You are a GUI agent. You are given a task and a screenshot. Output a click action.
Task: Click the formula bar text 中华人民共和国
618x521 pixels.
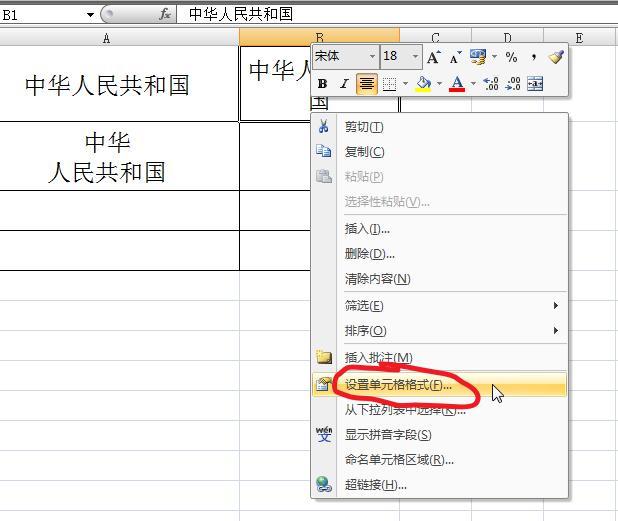[x=241, y=14]
